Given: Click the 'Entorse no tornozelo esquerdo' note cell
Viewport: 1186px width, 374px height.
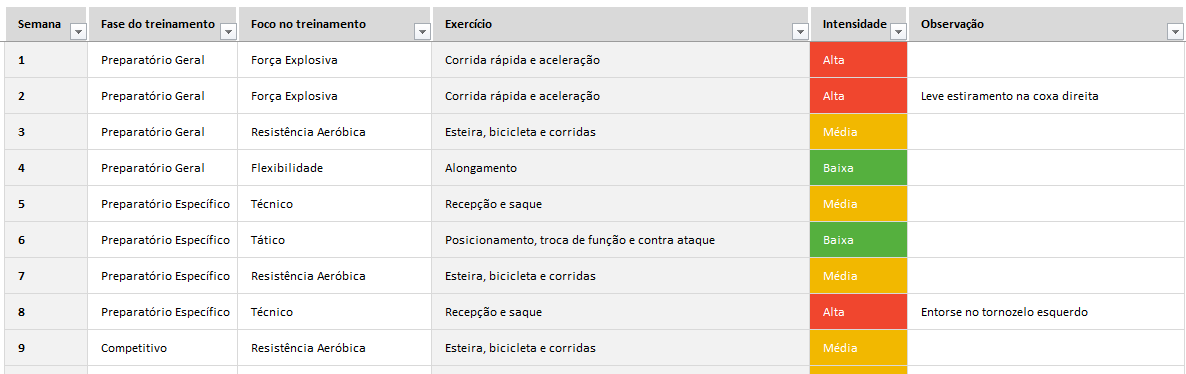Looking at the screenshot, I should pyautogui.click(x=1047, y=312).
